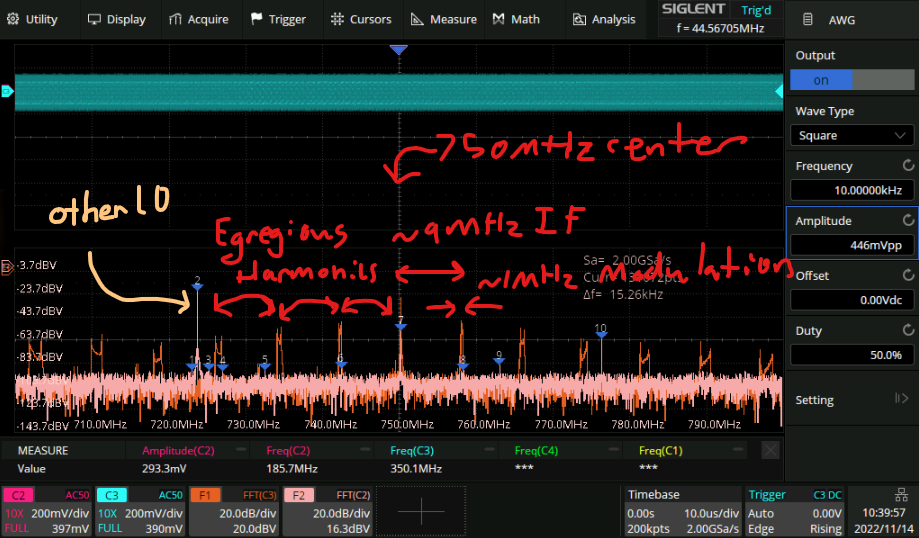Open the Math menu

coord(517,19)
